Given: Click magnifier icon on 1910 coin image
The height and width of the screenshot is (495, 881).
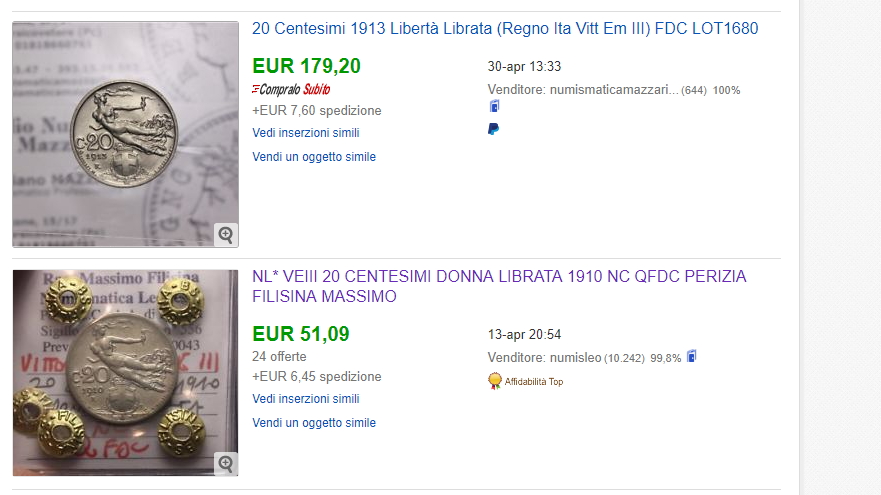Looking at the screenshot, I should [x=226, y=464].
